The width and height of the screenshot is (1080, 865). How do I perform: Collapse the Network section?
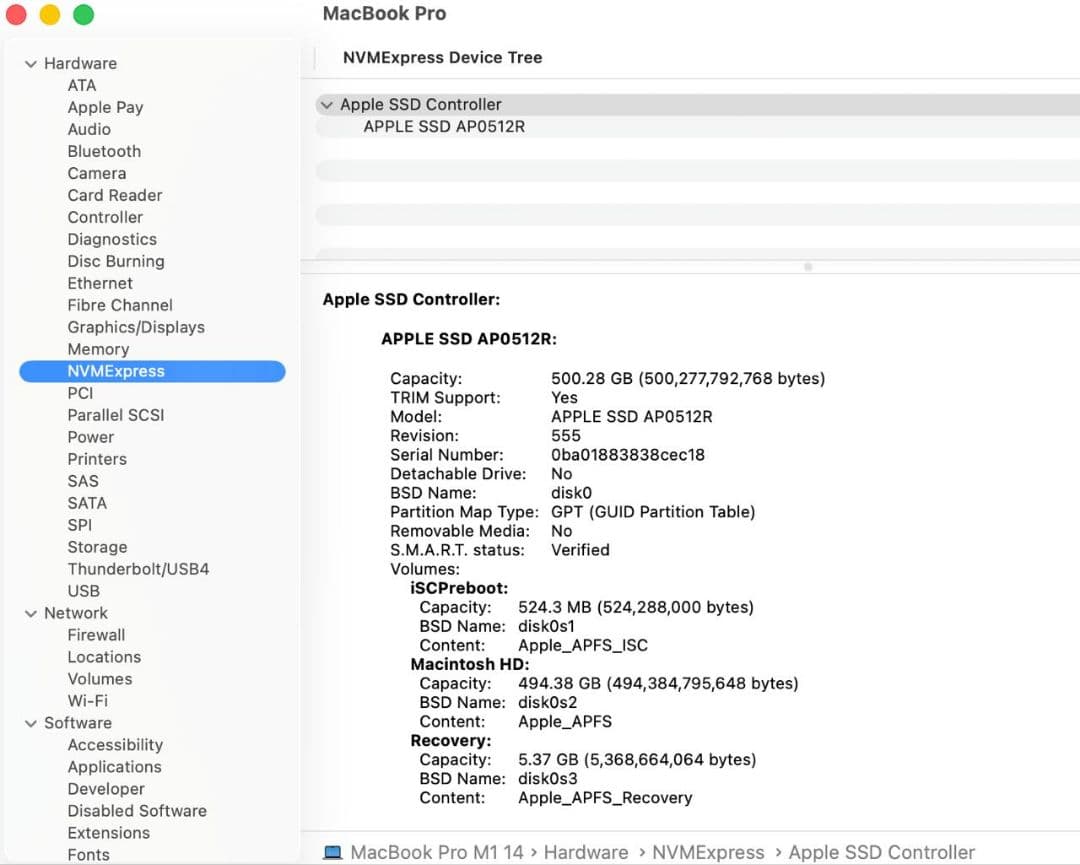click(x=30, y=613)
